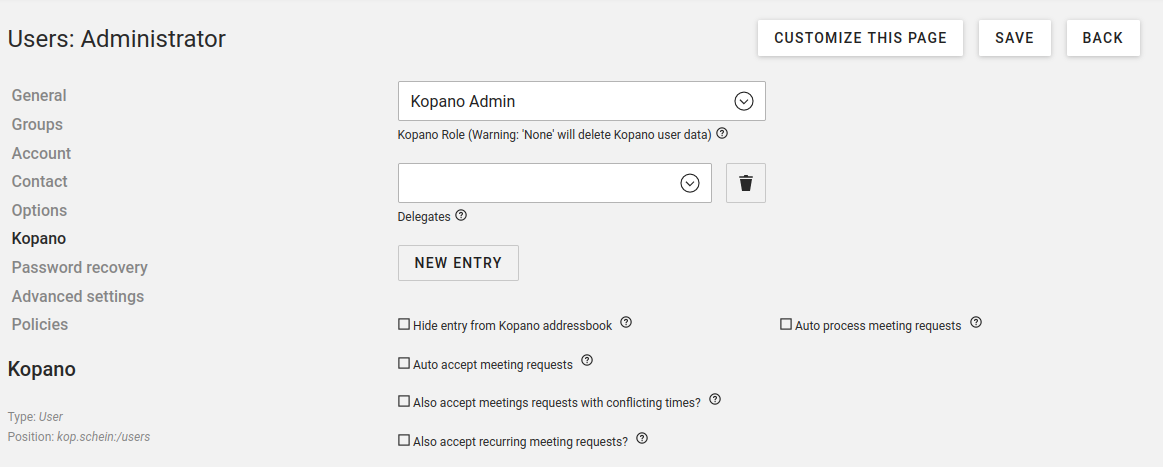The image size is (1163, 467).
Task: Open the empty Delegates dropdown
Action: point(555,183)
